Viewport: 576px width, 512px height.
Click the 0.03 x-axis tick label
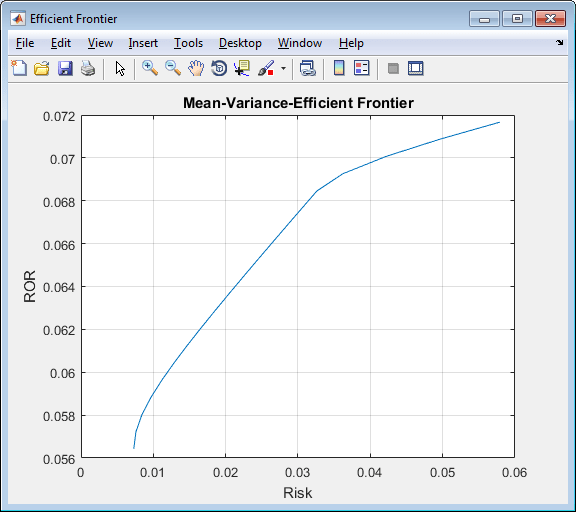click(x=298, y=472)
